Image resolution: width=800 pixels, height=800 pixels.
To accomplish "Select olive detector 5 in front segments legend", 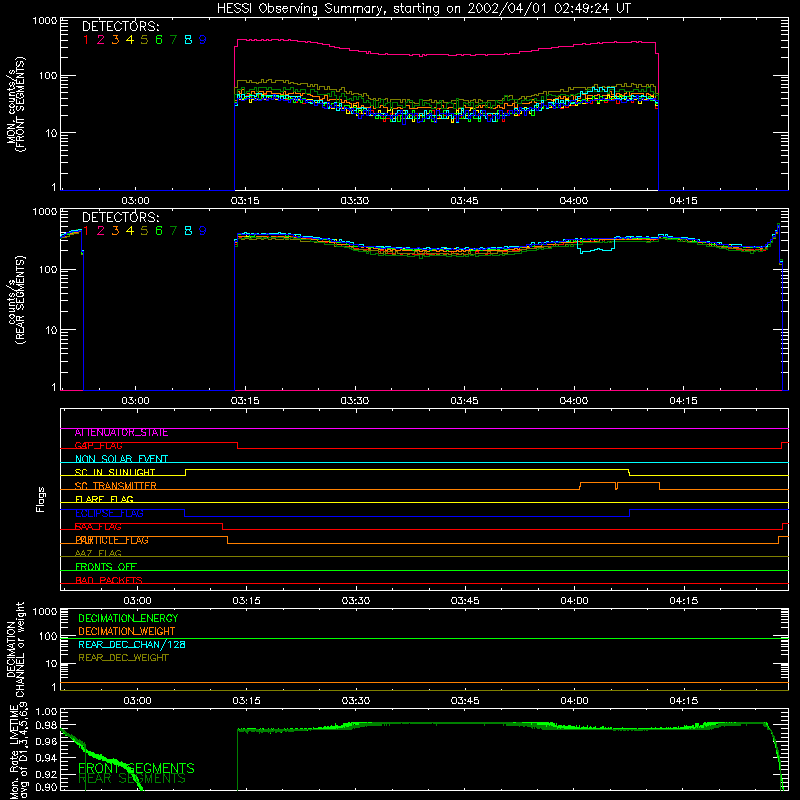I will coord(144,40).
